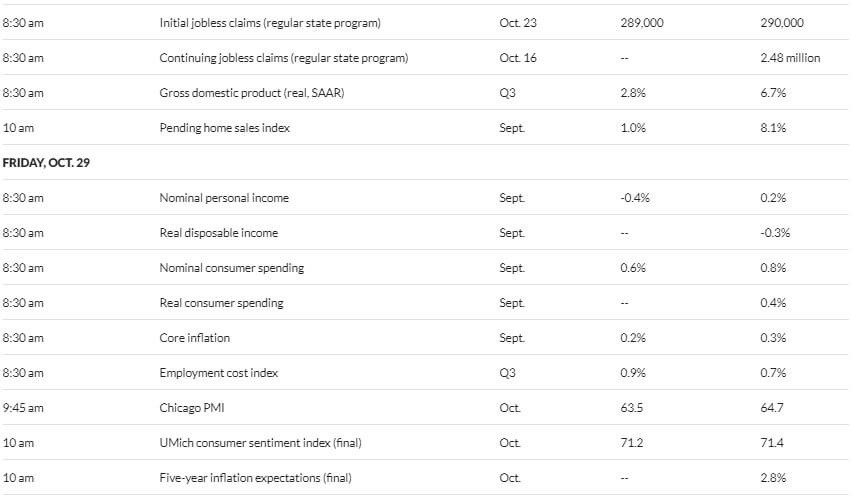Click Nominal personal income report
The width and height of the screenshot is (852, 497).
click(224, 198)
